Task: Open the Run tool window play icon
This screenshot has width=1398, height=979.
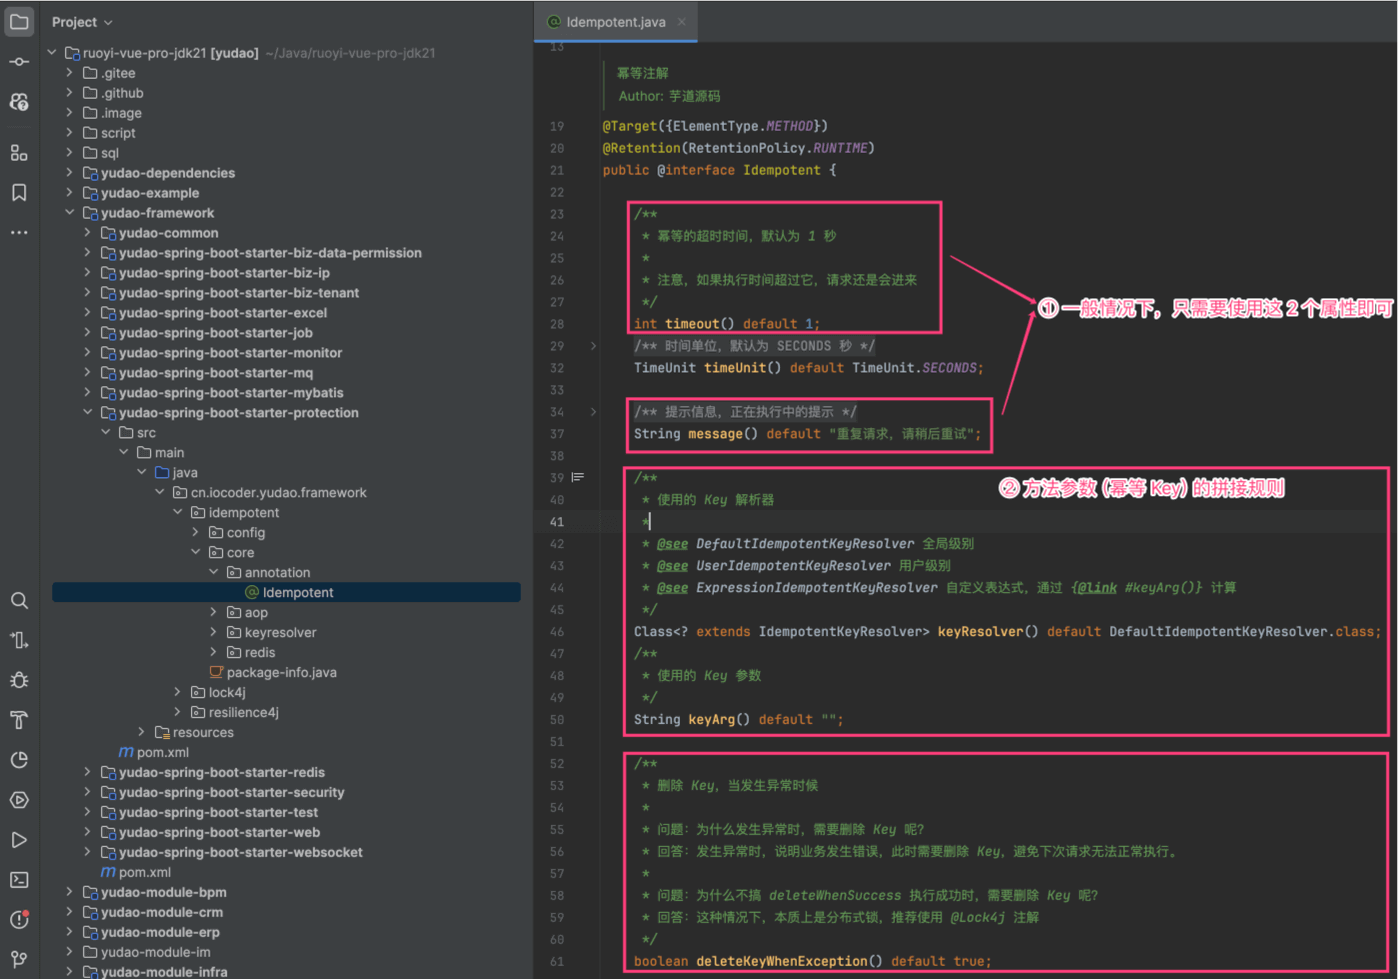Action: click(x=19, y=840)
